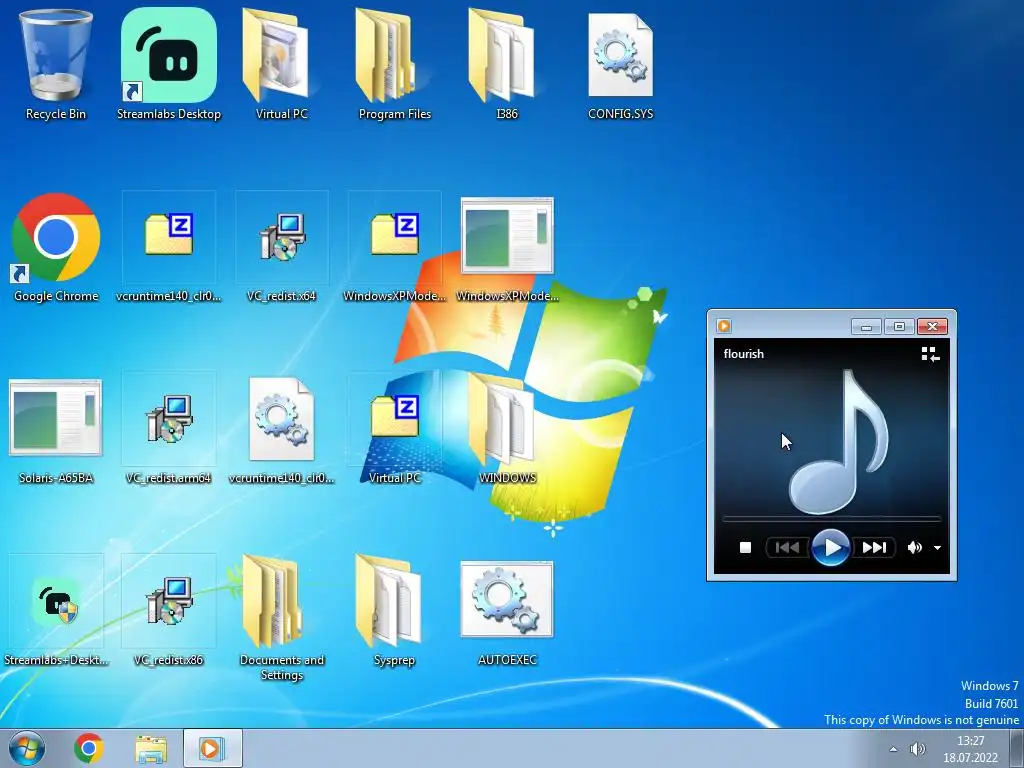Select the I386 folder
This screenshot has width=1024, height=768.
507,64
